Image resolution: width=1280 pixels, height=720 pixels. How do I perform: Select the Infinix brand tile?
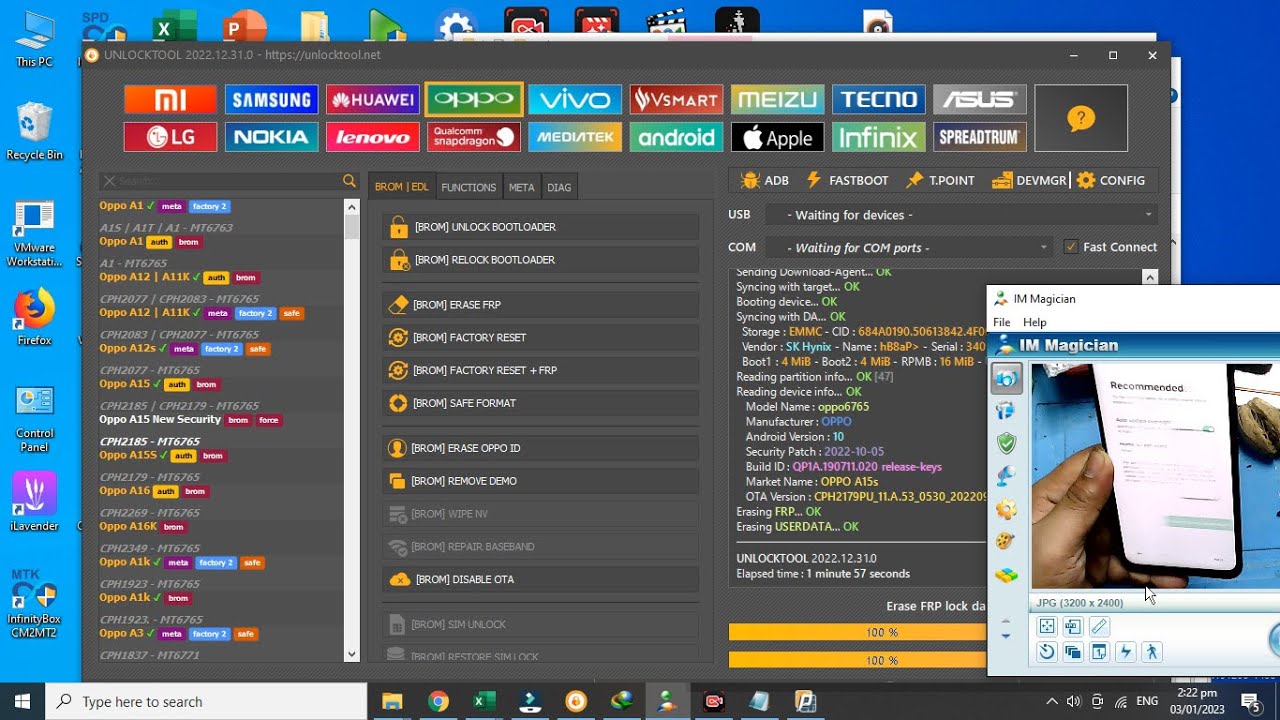pyautogui.click(x=878, y=137)
